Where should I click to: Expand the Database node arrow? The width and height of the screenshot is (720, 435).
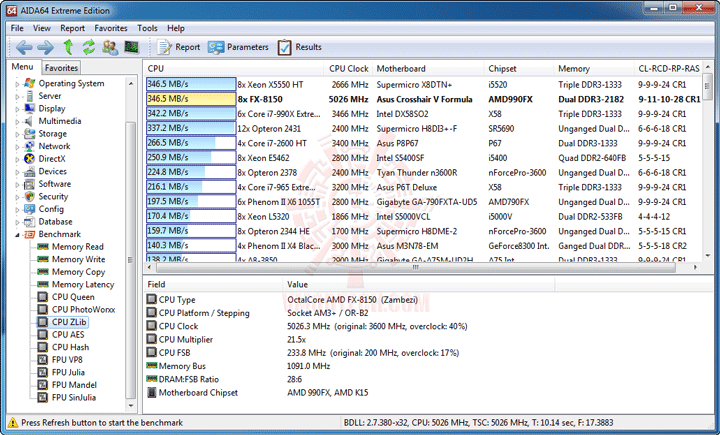coord(17,222)
